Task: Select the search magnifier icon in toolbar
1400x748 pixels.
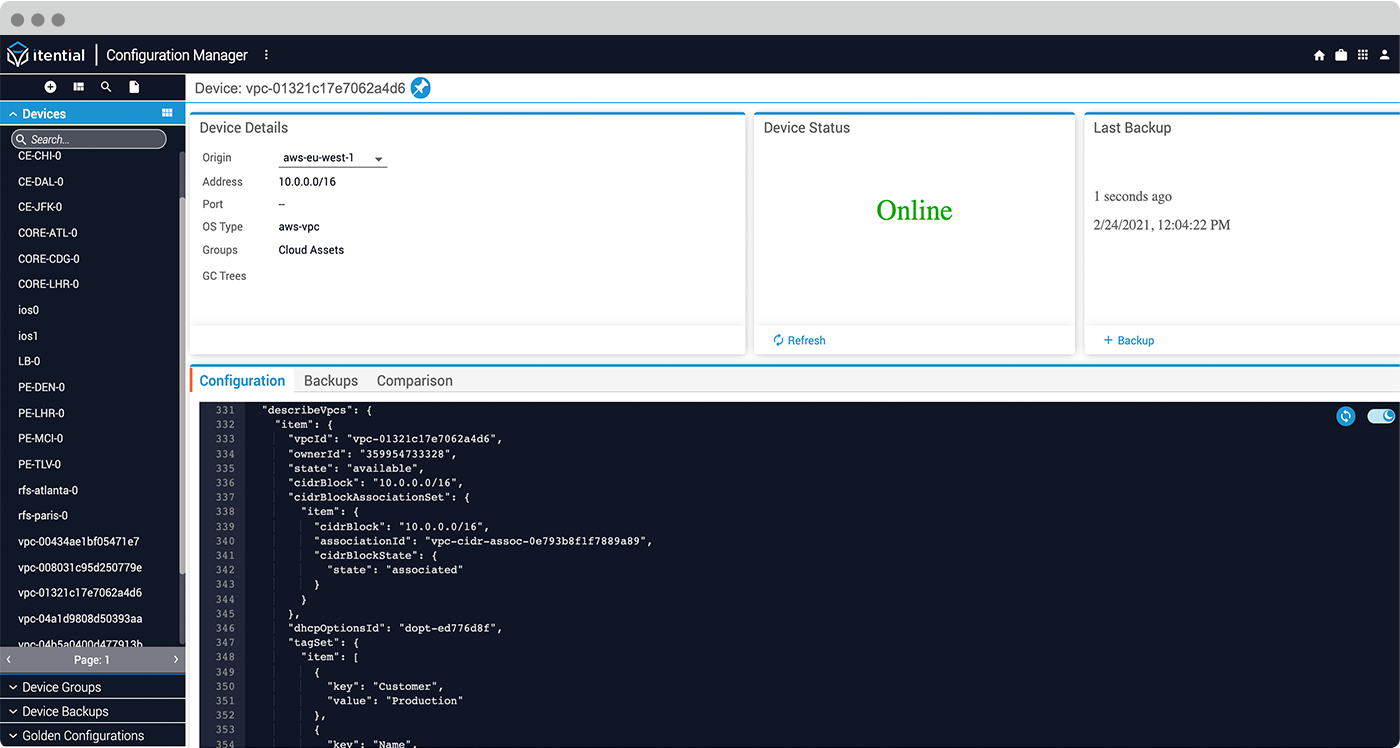Action: 105,86
